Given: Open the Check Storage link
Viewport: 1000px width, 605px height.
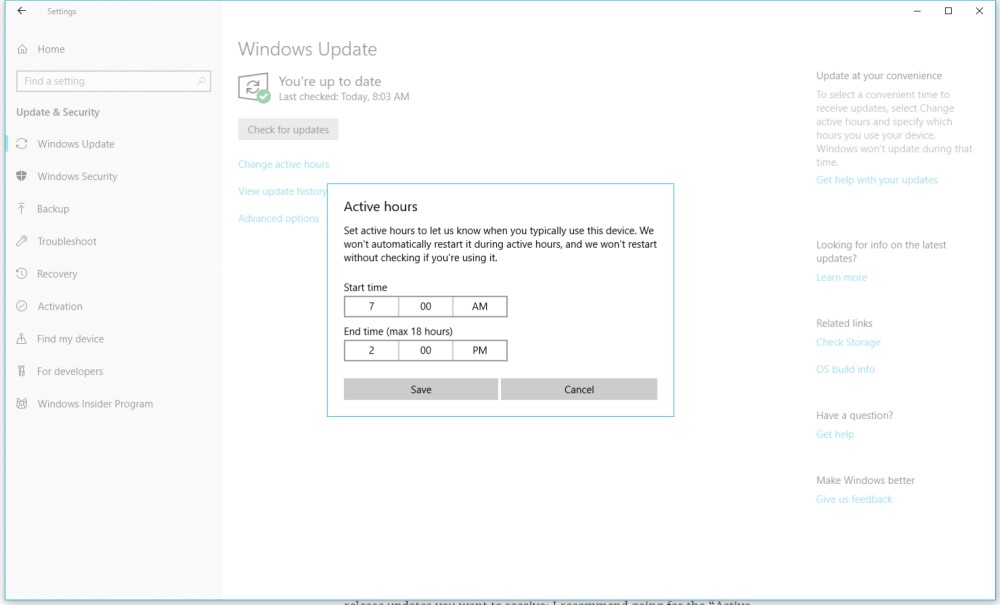Looking at the screenshot, I should point(848,342).
